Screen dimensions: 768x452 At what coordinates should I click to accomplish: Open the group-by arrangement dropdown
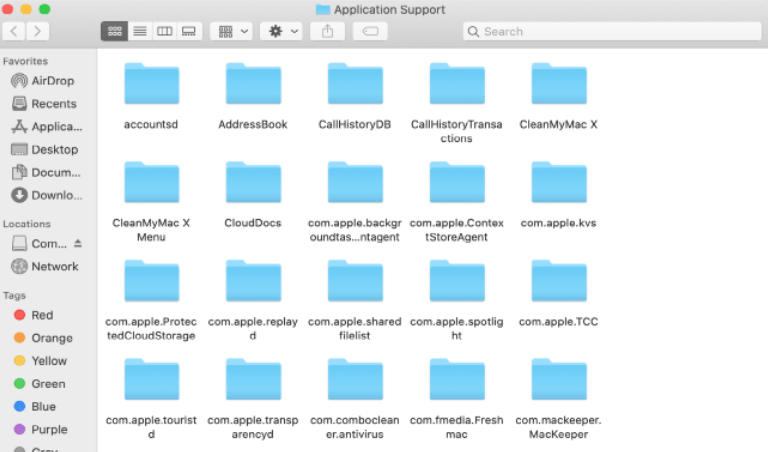point(232,31)
